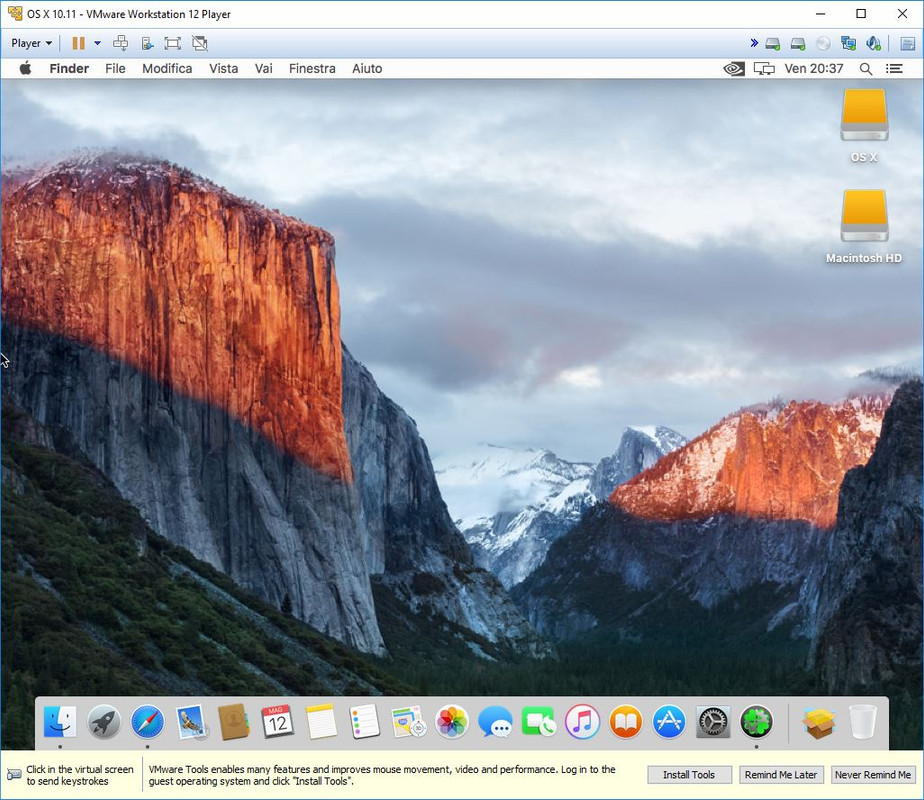Open System Preferences gear in Dock

(713, 721)
